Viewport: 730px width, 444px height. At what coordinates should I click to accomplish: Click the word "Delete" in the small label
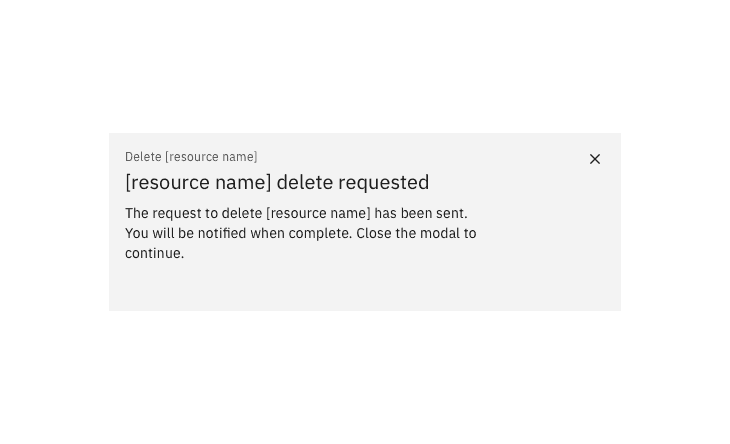click(143, 157)
